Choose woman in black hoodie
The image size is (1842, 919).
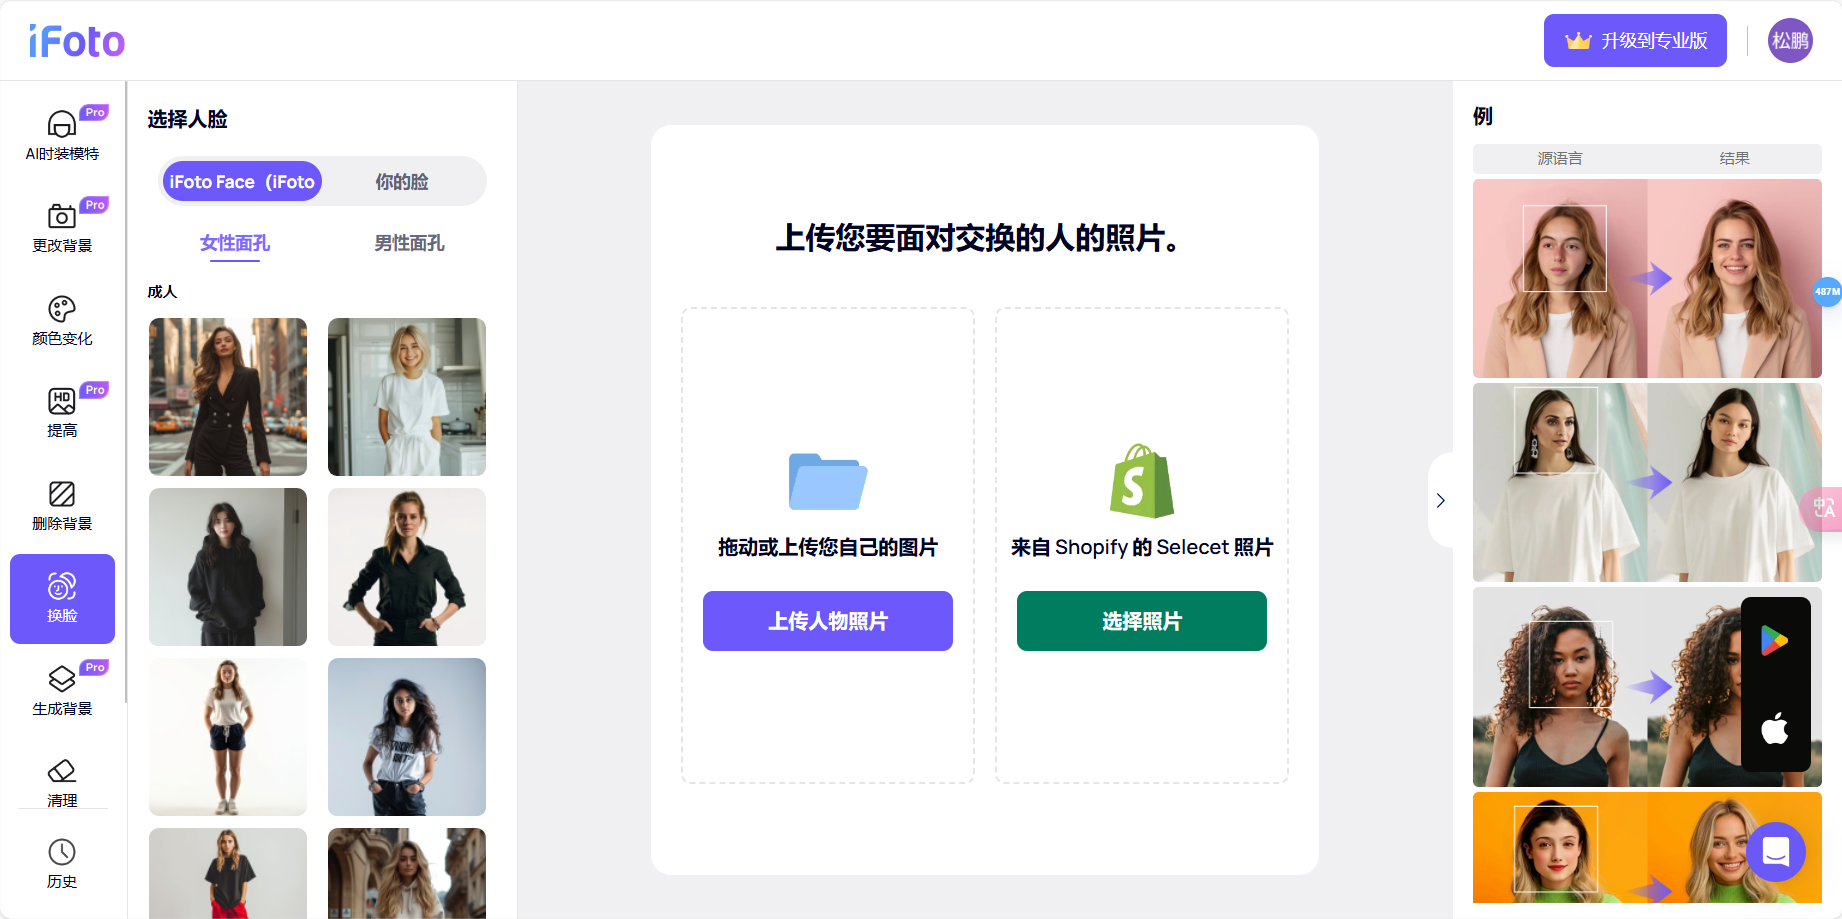click(x=228, y=567)
